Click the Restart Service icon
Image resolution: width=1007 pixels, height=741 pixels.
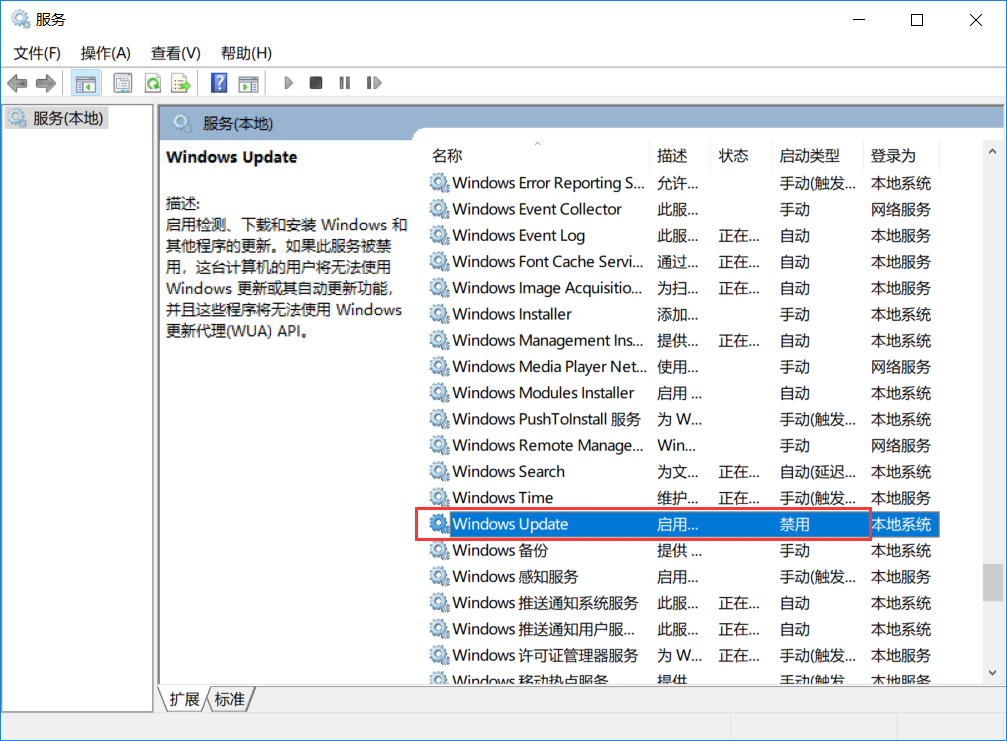tap(374, 83)
